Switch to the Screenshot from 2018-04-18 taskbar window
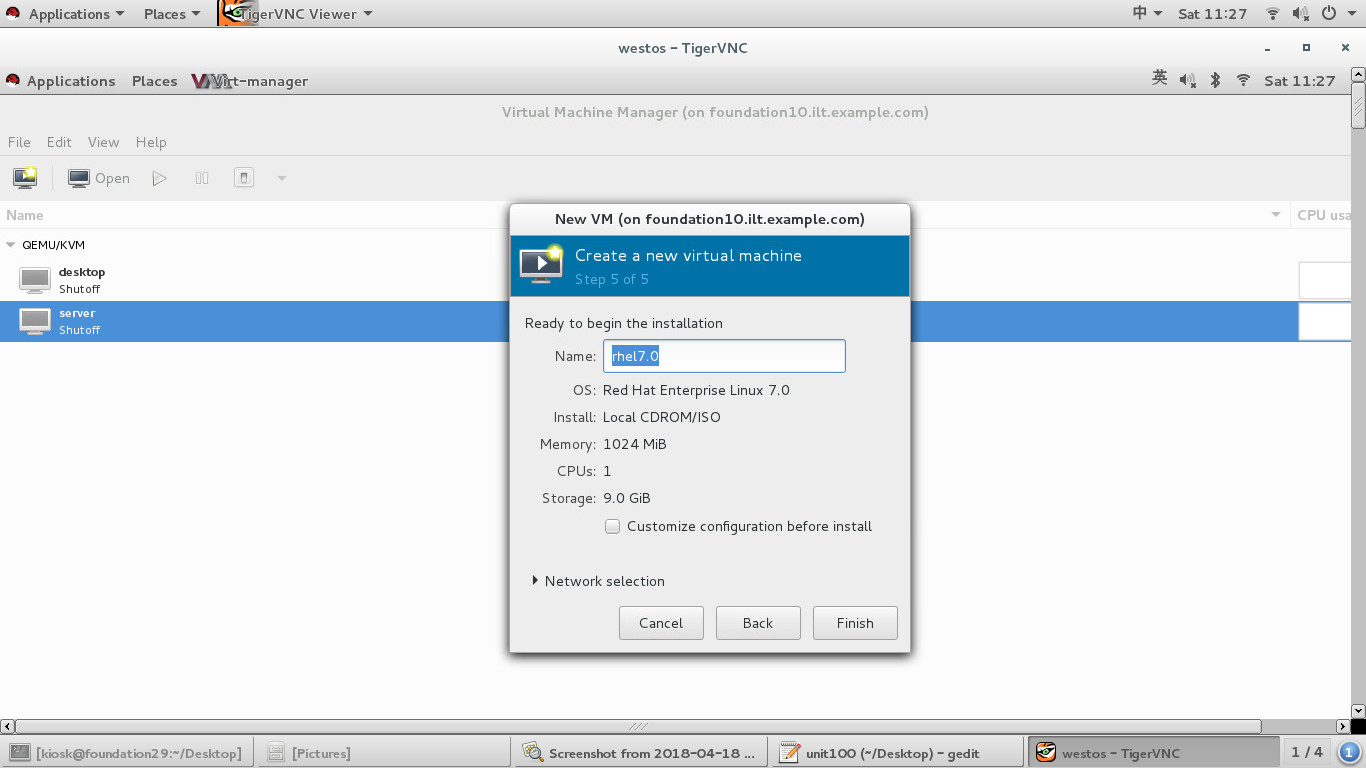 point(640,753)
